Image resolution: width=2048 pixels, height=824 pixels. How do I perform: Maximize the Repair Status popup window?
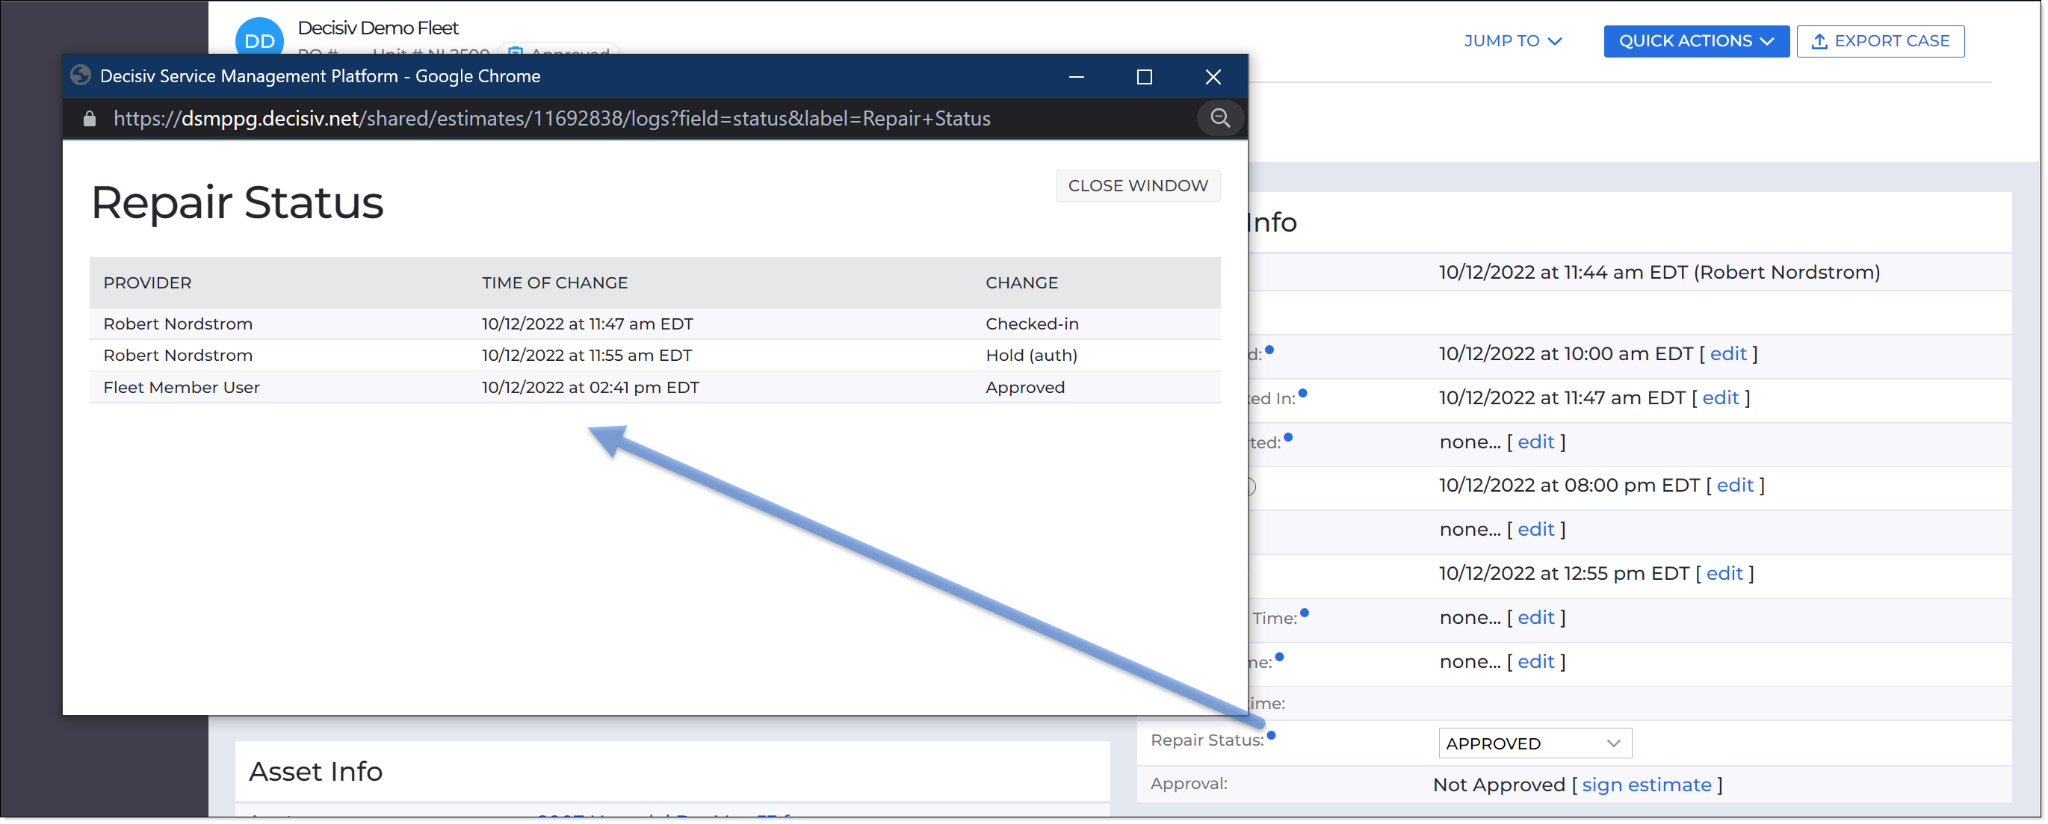[1144, 77]
